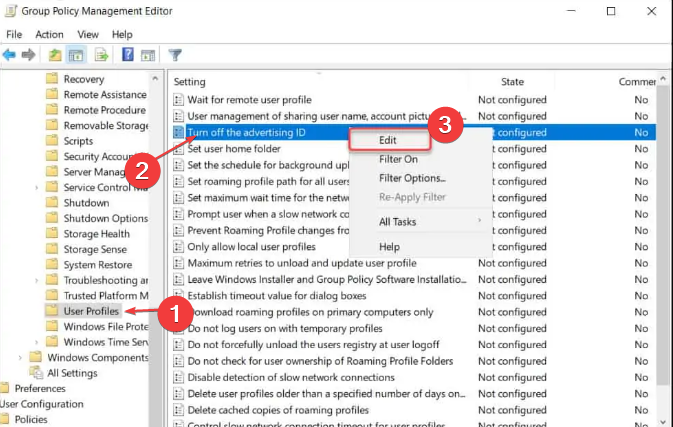Click the Preferences folder icon
The image size is (673, 427).
point(4,388)
